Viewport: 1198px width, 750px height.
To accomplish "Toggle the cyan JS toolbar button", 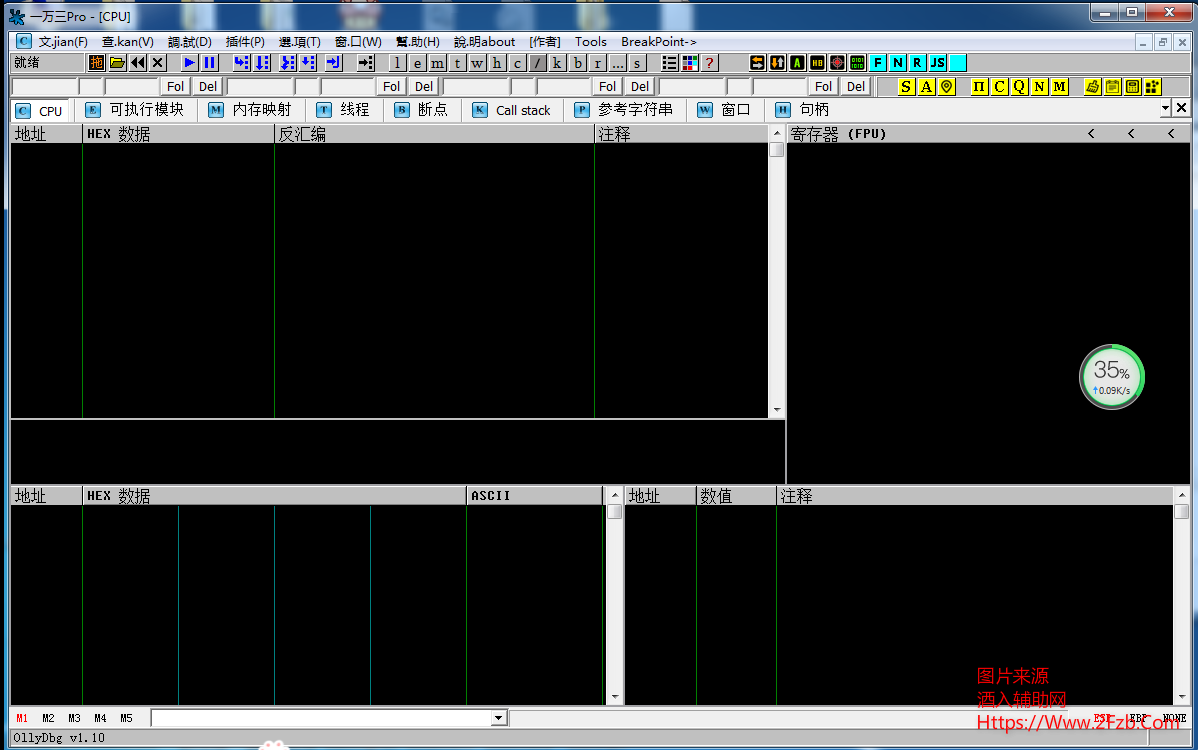I will point(937,63).
